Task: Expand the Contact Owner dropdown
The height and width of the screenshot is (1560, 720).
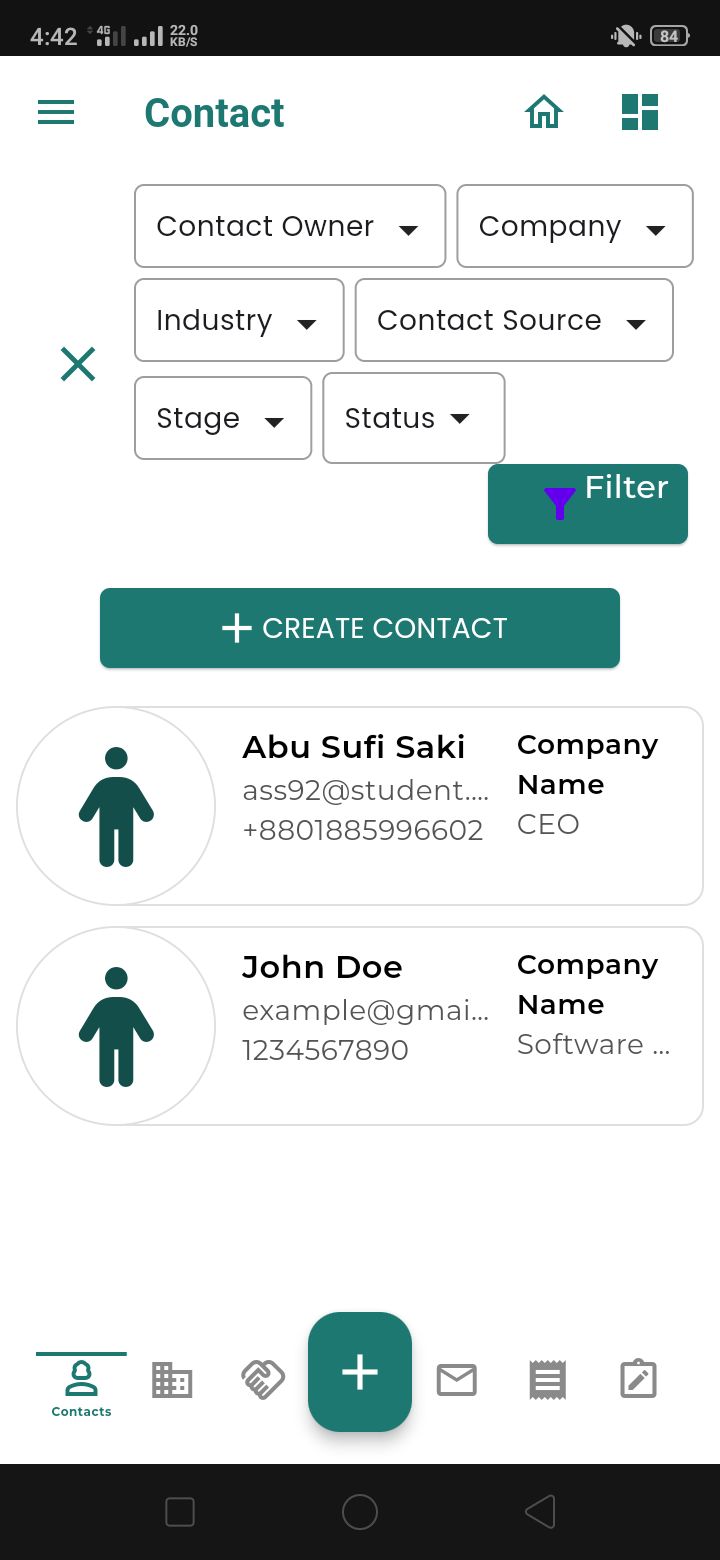Action: click(x=290, y=226)
